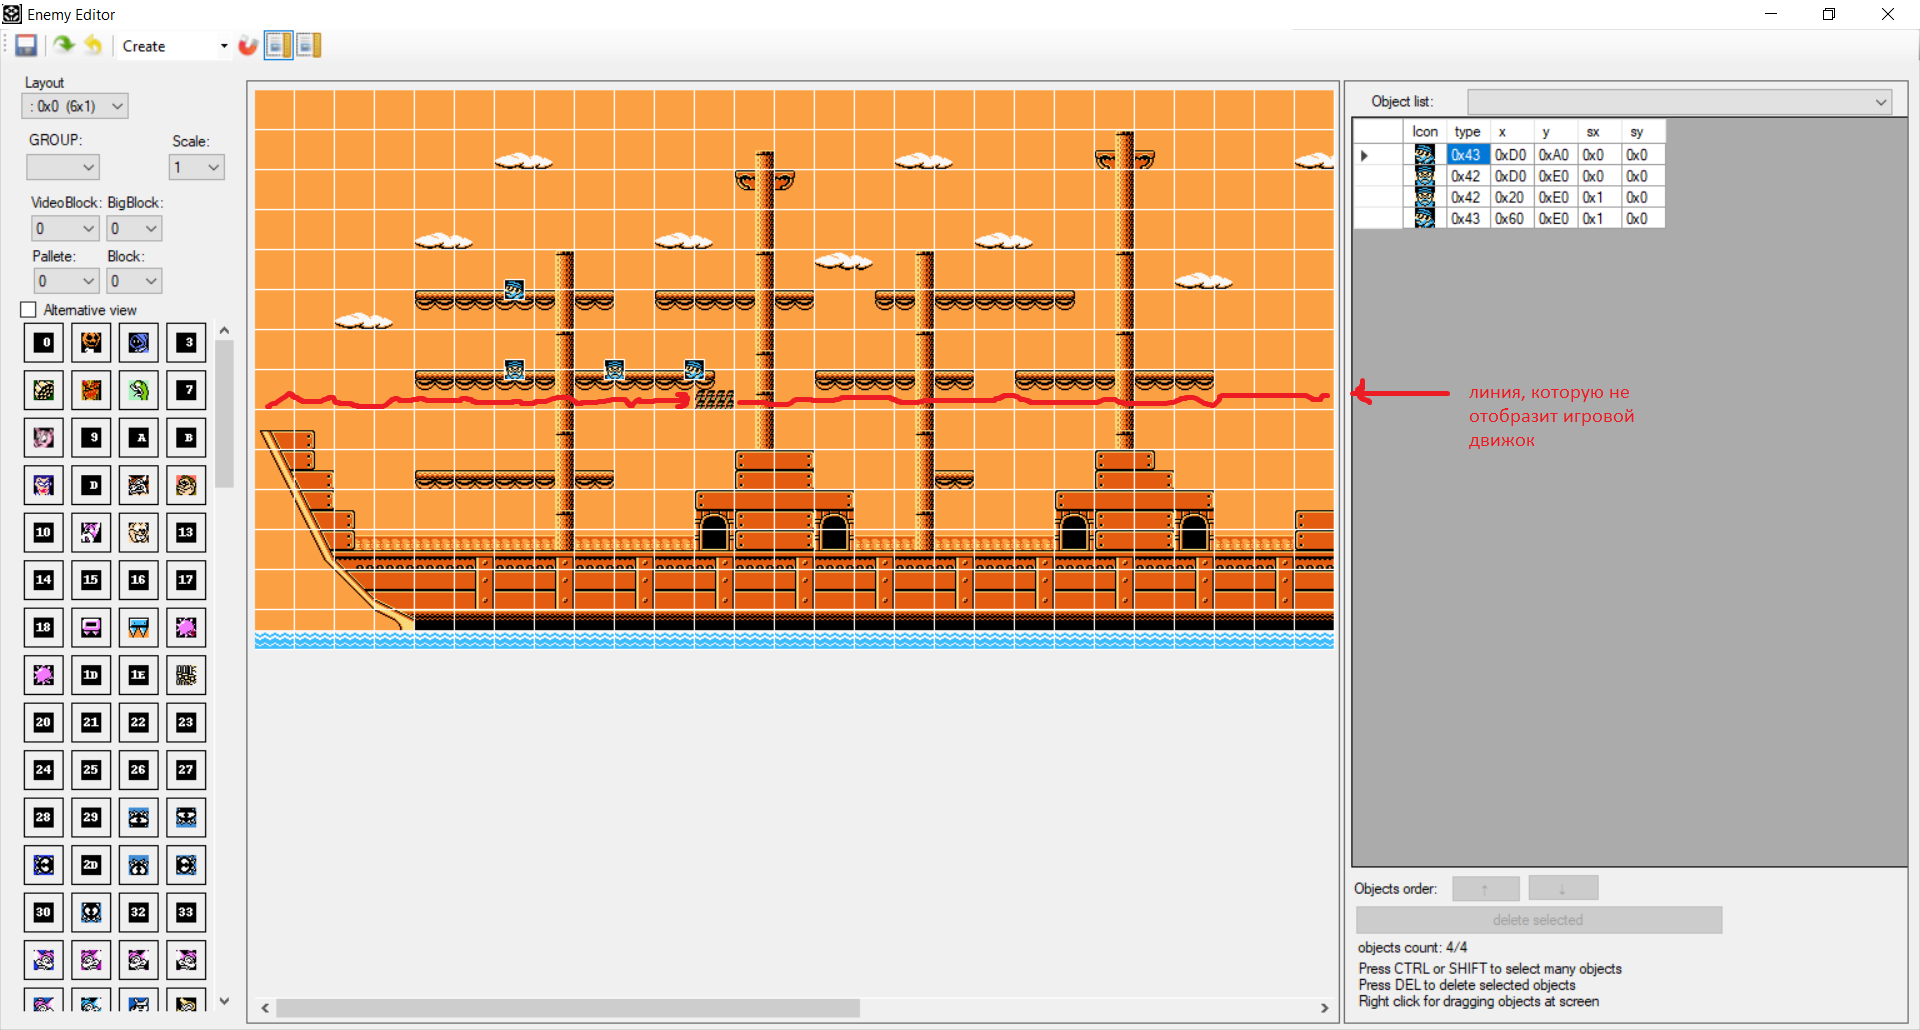Click the sx column header
Screen dimensions: 1920x1030
1600,132
